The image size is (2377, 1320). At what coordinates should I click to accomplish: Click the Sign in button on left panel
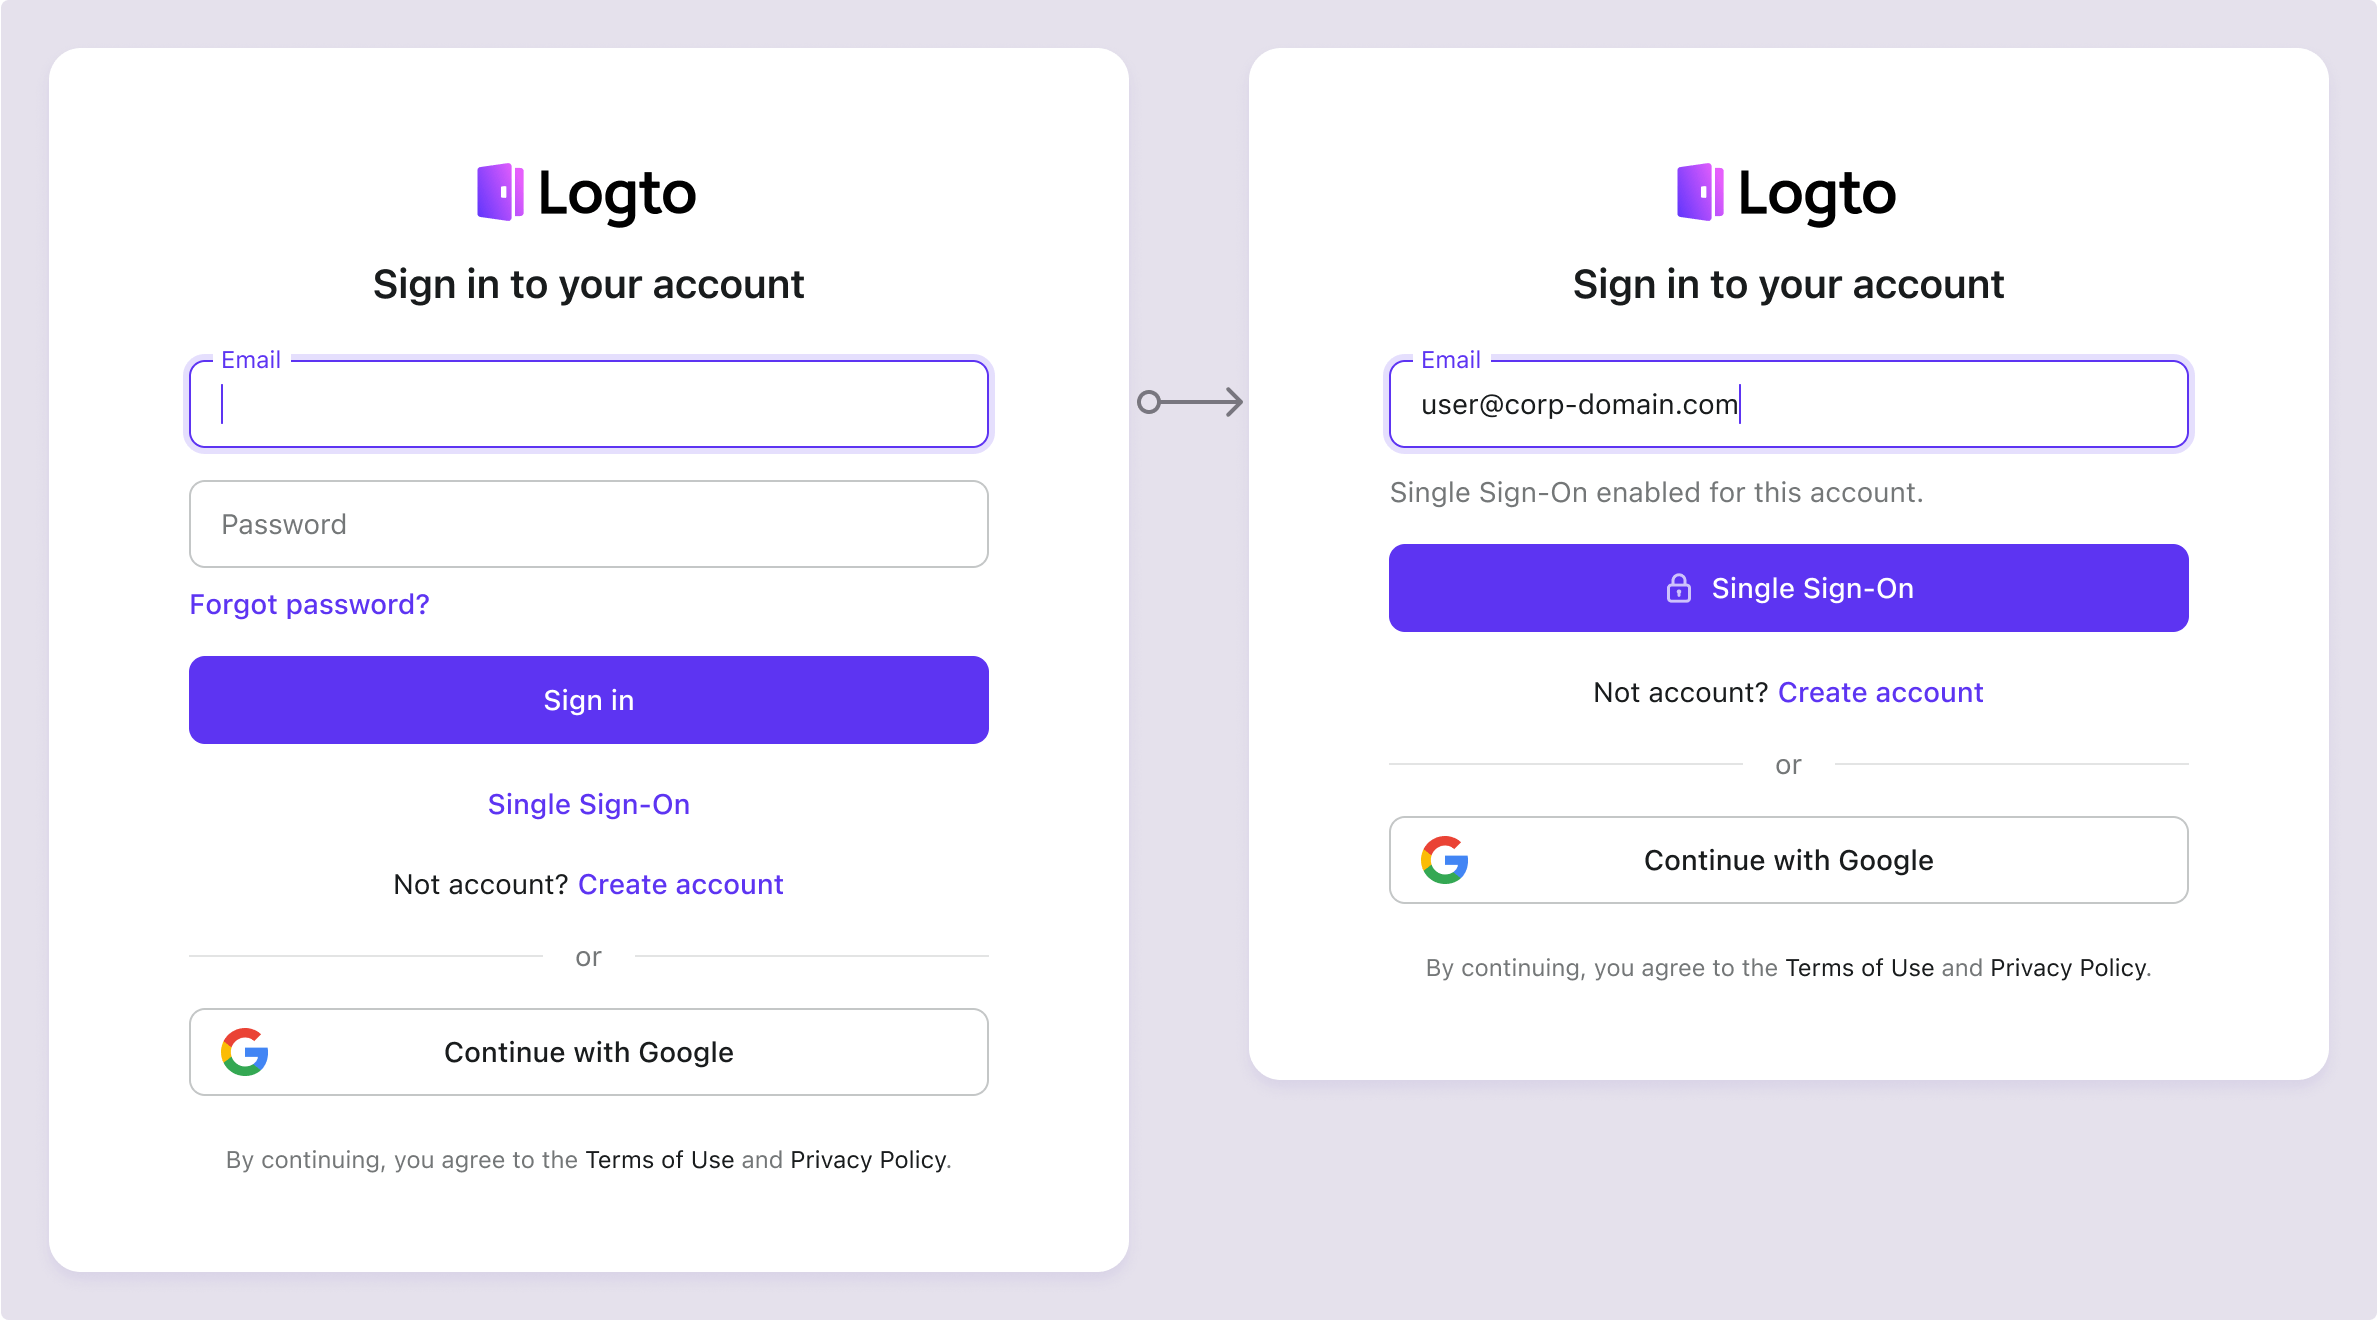(x=588, y=699)
